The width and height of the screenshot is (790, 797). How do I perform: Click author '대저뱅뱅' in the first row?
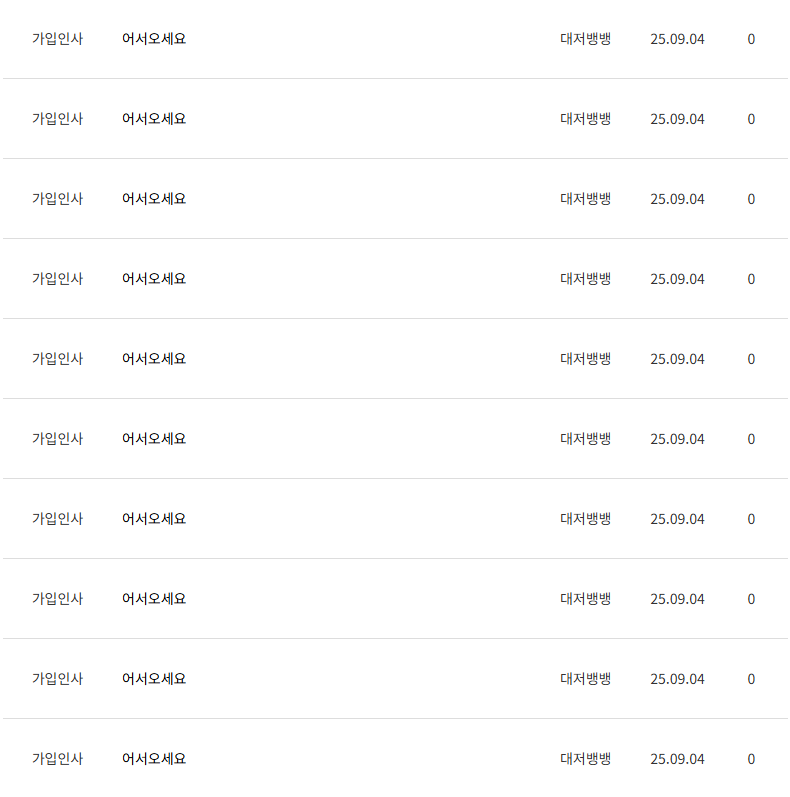(x=585, y=39)
